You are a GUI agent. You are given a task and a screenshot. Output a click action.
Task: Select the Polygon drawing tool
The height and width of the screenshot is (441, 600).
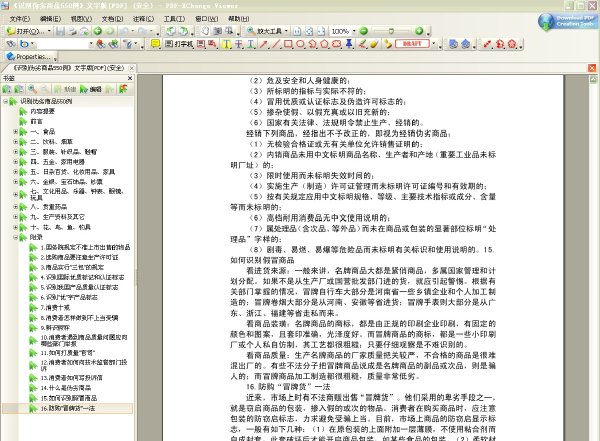(324, 44)
